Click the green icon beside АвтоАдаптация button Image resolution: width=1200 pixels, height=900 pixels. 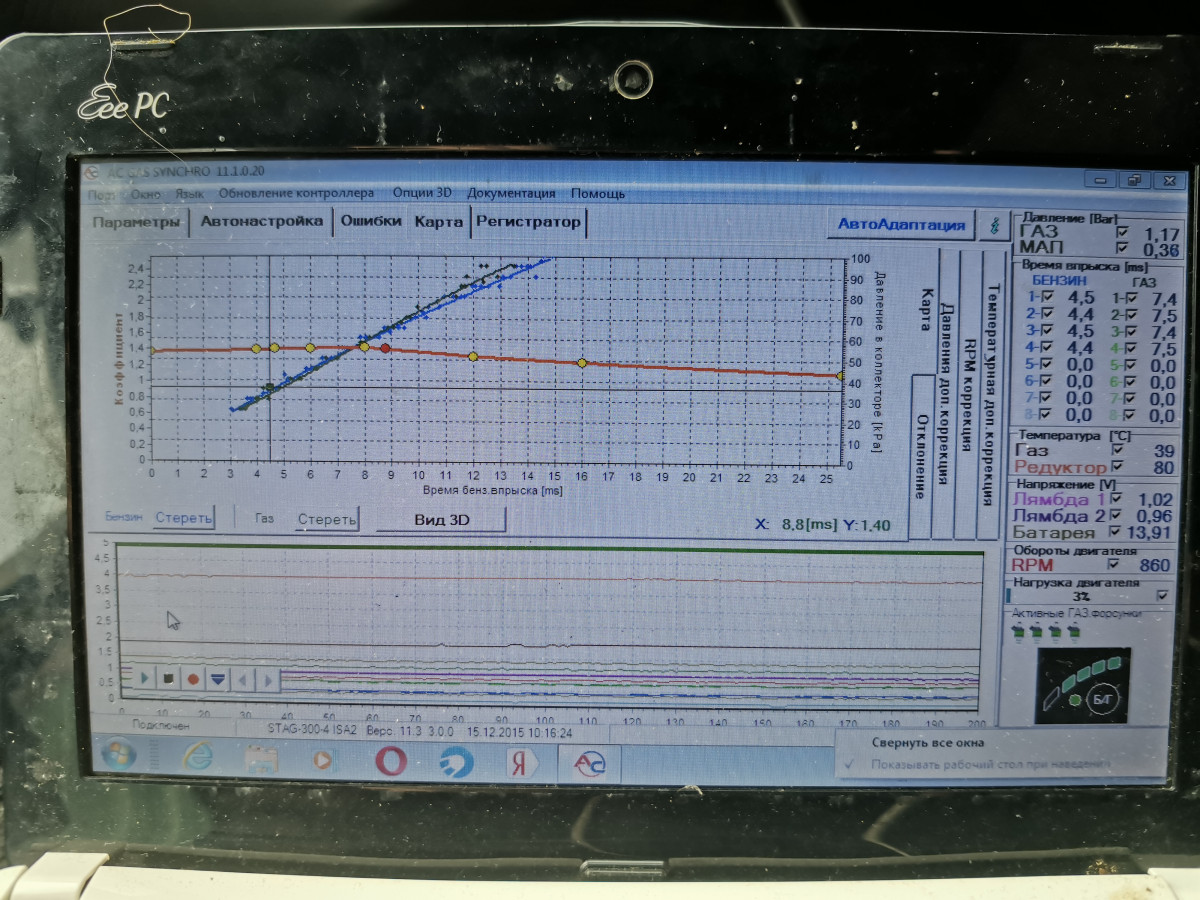point(993,225)
